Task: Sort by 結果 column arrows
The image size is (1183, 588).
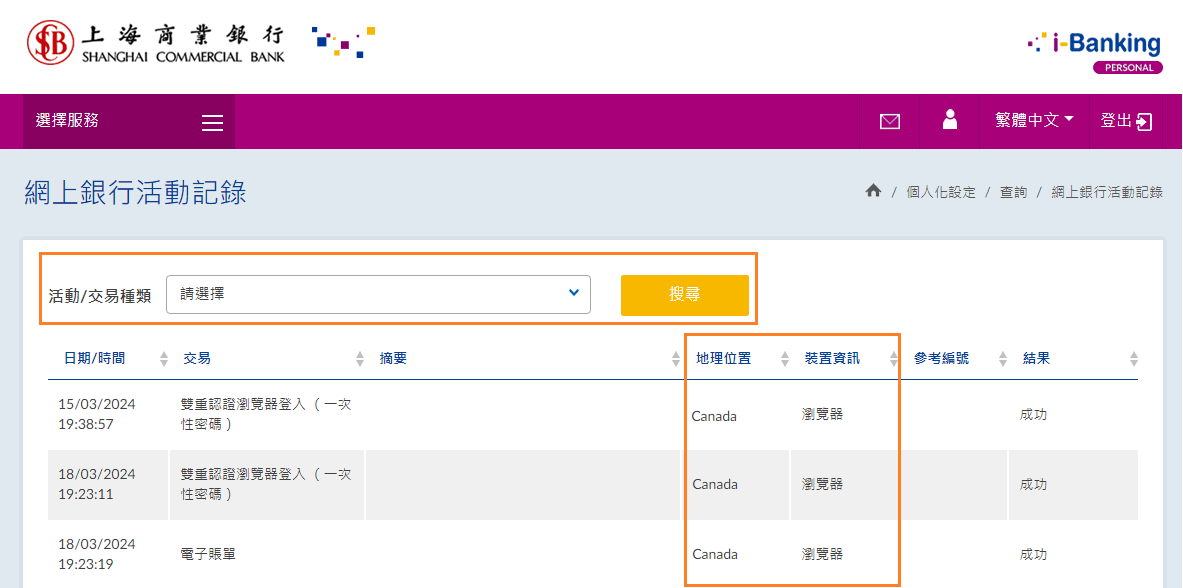Action: pyautogui.click(x=1133, y=359)
